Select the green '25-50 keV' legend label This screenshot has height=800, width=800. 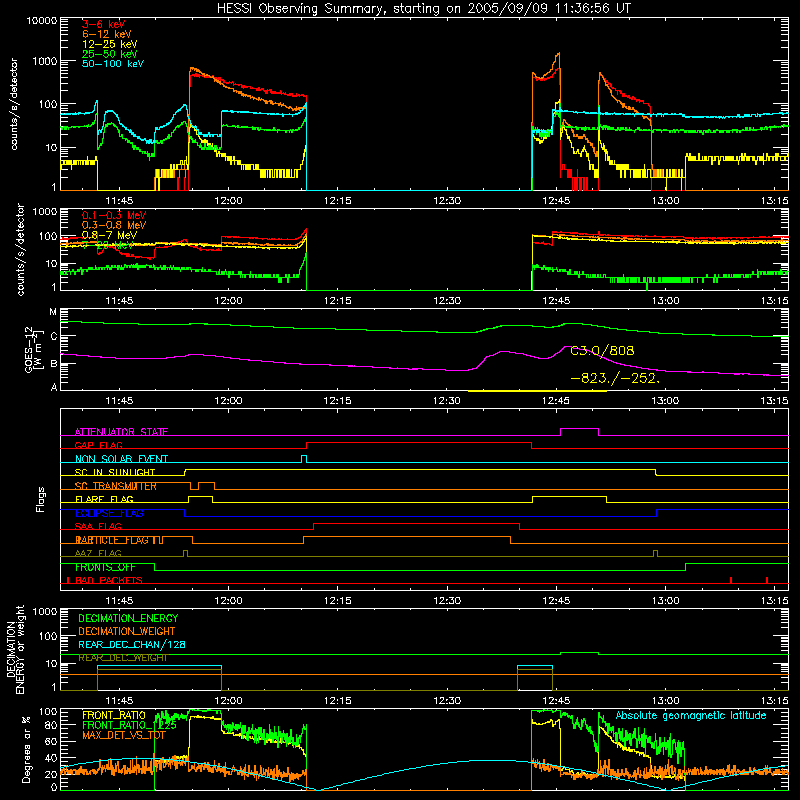point(110,54)
